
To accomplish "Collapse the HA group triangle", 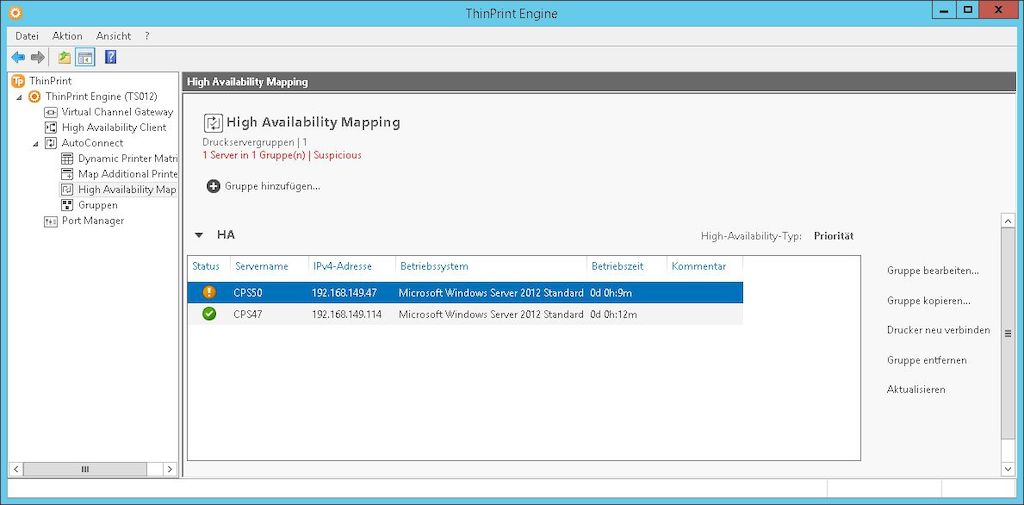I will click(x=199, y=235).
